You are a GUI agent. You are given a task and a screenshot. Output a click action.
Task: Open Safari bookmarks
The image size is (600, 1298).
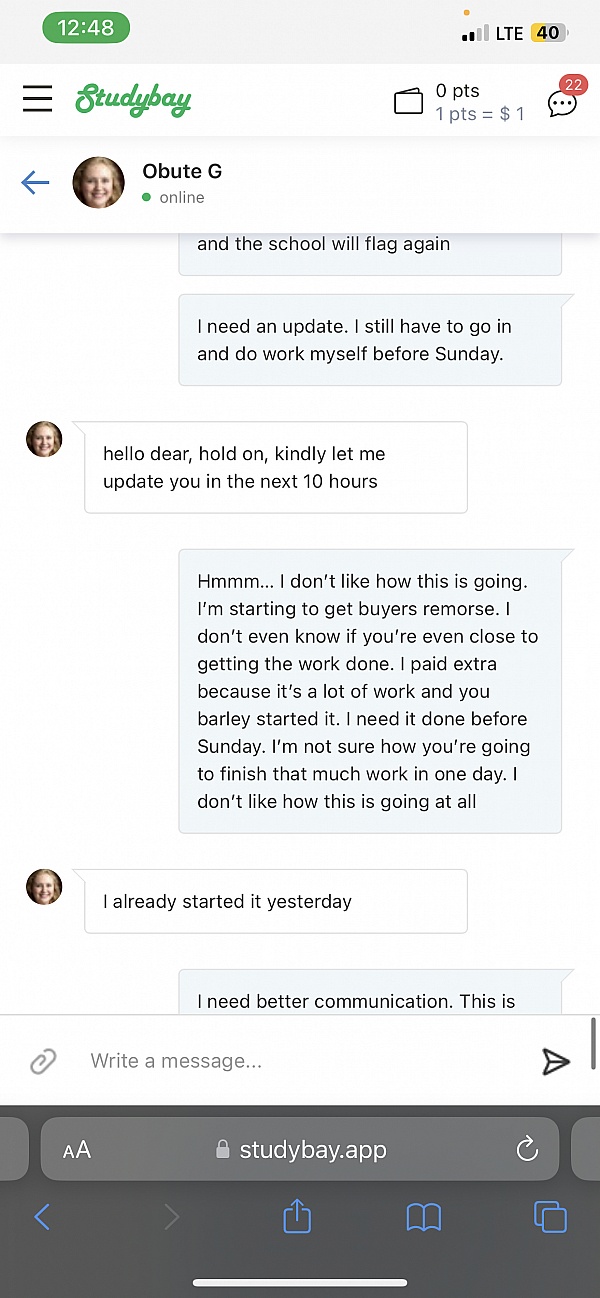point(424,1216)
